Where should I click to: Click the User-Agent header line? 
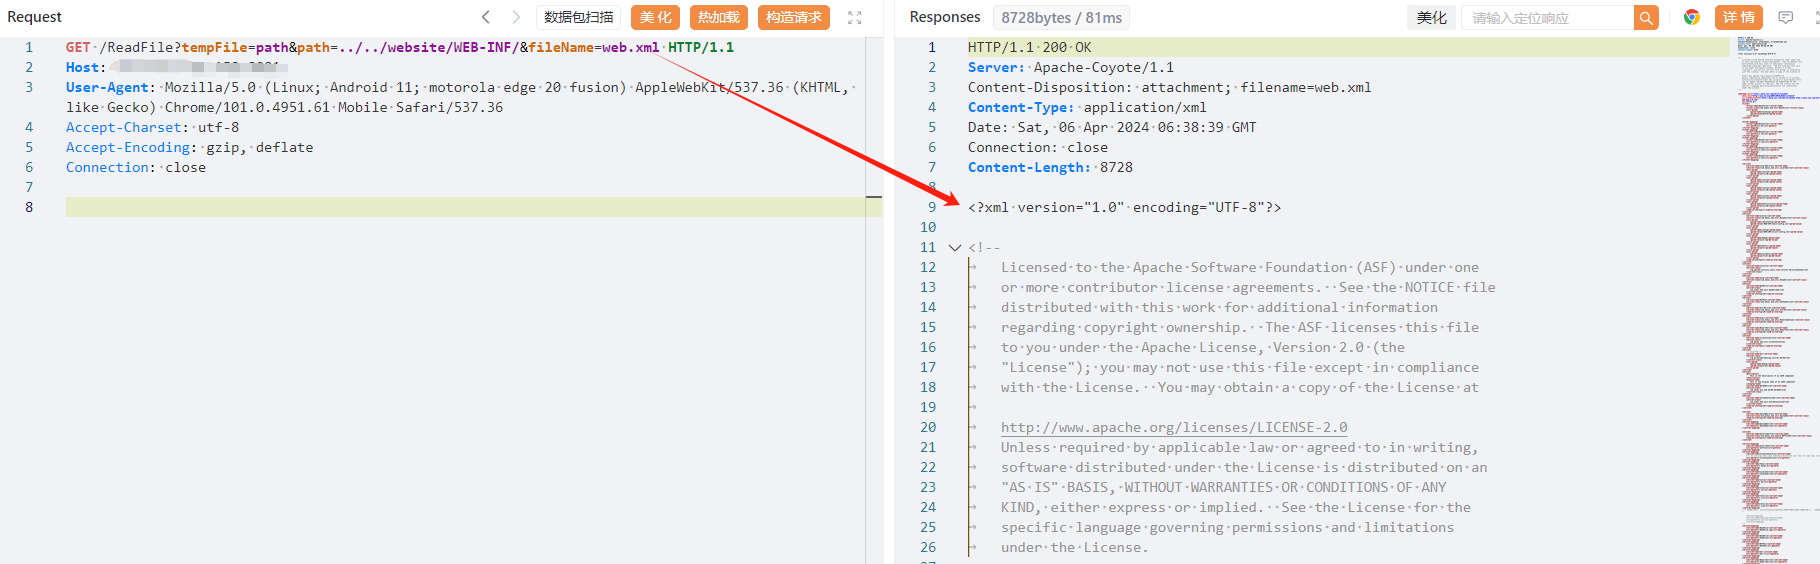[460, 97]
